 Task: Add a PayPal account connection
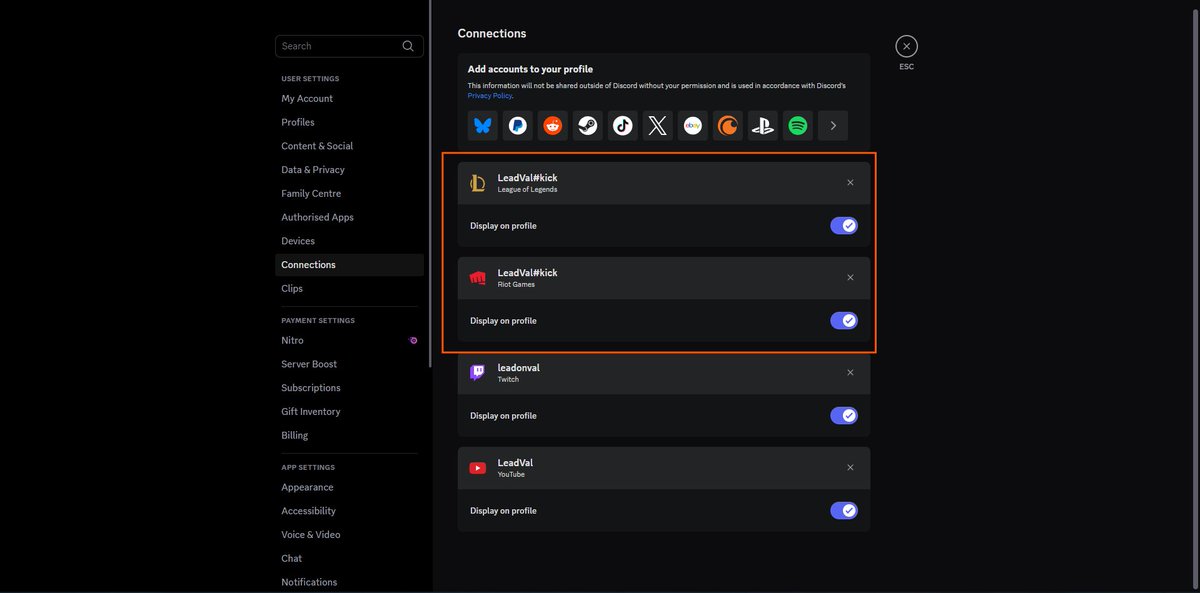point(518,126)
